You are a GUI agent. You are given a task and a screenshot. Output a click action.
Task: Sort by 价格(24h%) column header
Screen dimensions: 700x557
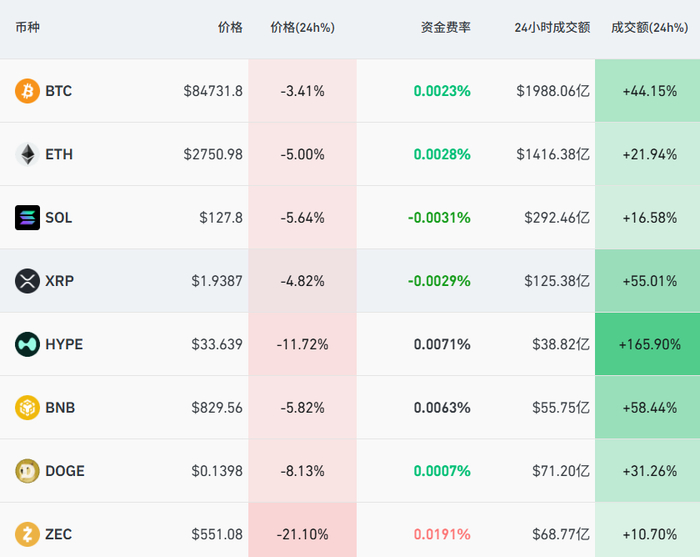(302, 28)
